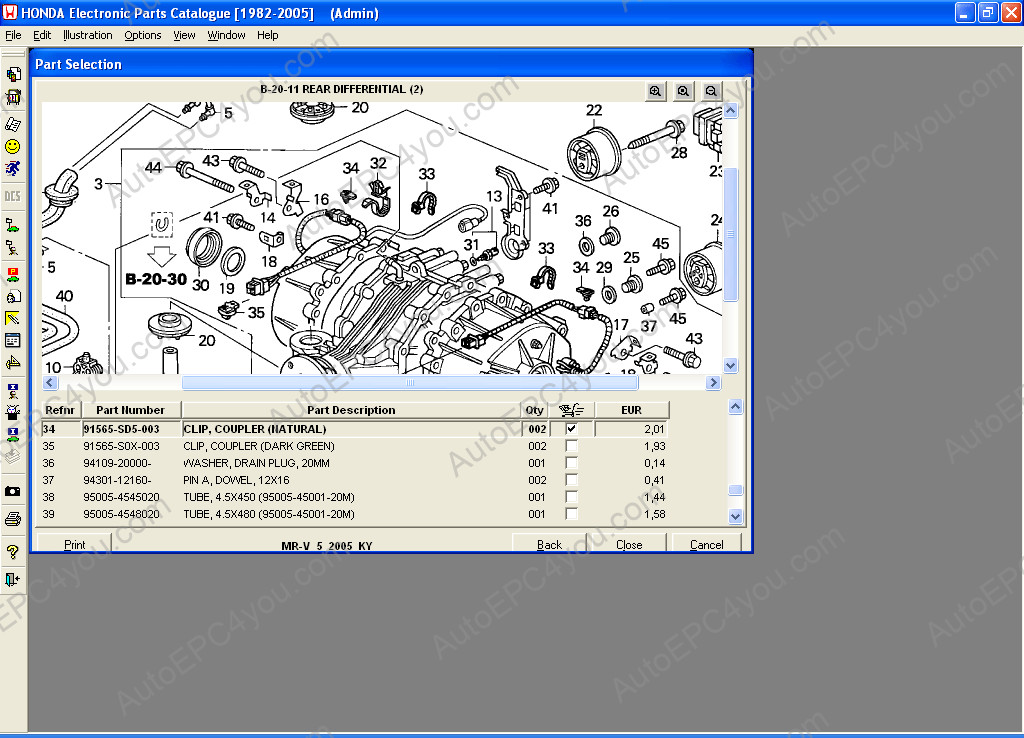Click the yellow smiley face toolbar icon
This screenshot has height=738, width=1024.
(13, 146)
